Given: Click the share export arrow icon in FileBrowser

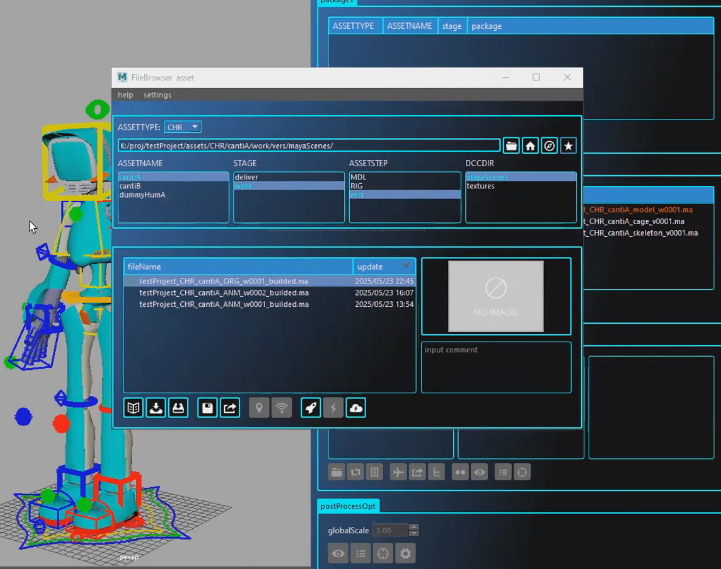Looking at the screenshot, I should [x=230, y=408].
